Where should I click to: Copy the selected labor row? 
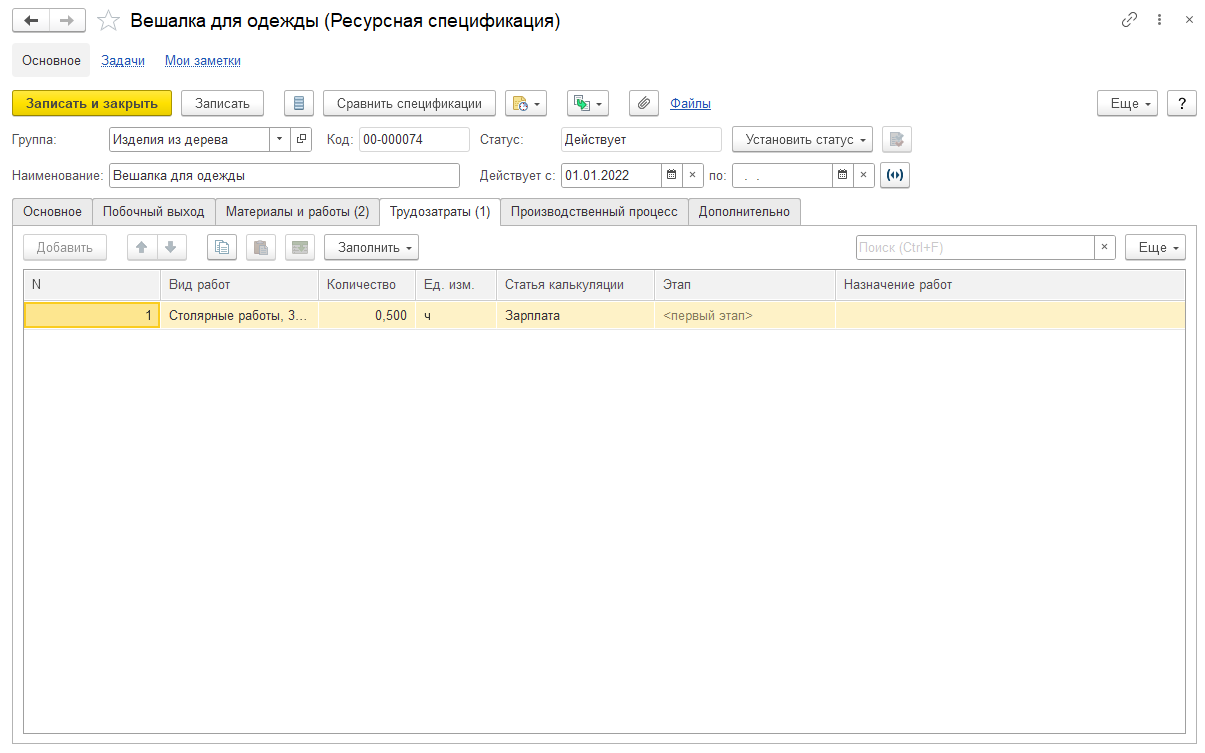coord(222,247)
